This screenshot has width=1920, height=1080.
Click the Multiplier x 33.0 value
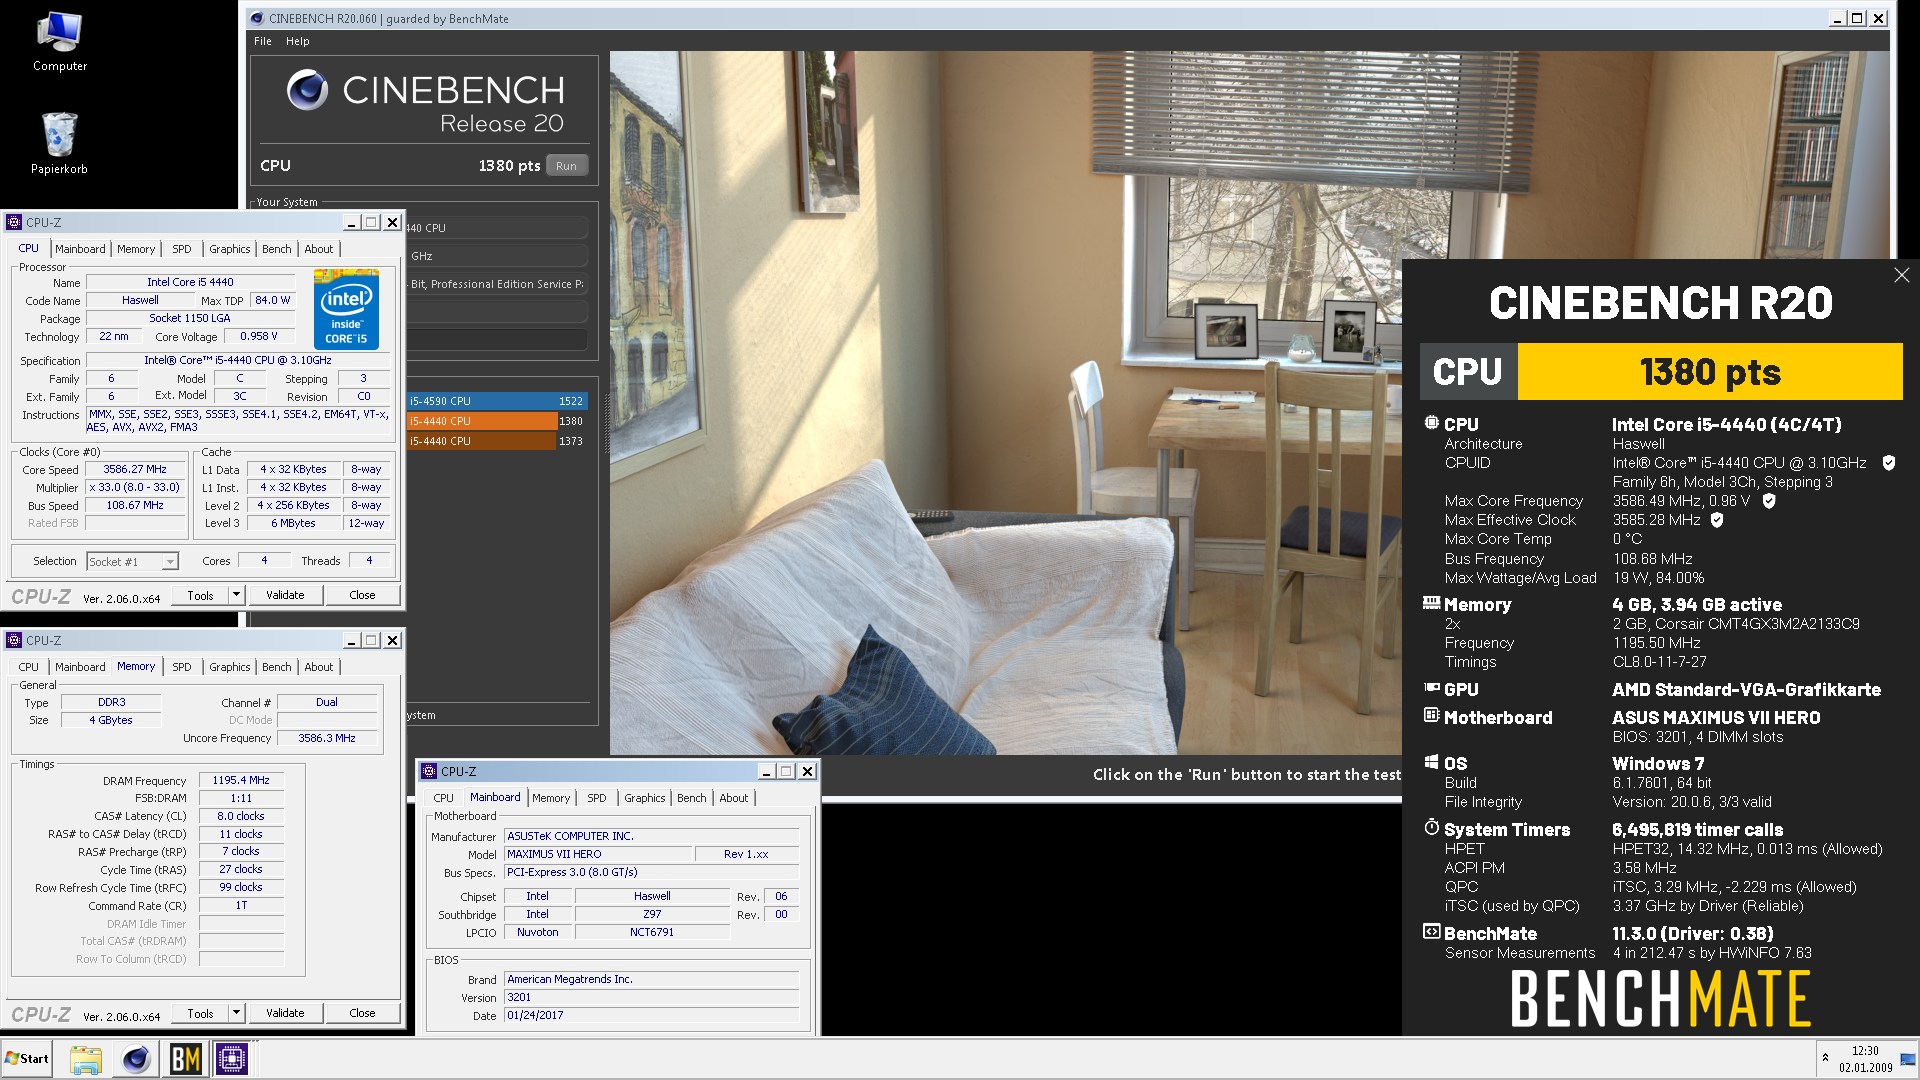pos(136,487)
